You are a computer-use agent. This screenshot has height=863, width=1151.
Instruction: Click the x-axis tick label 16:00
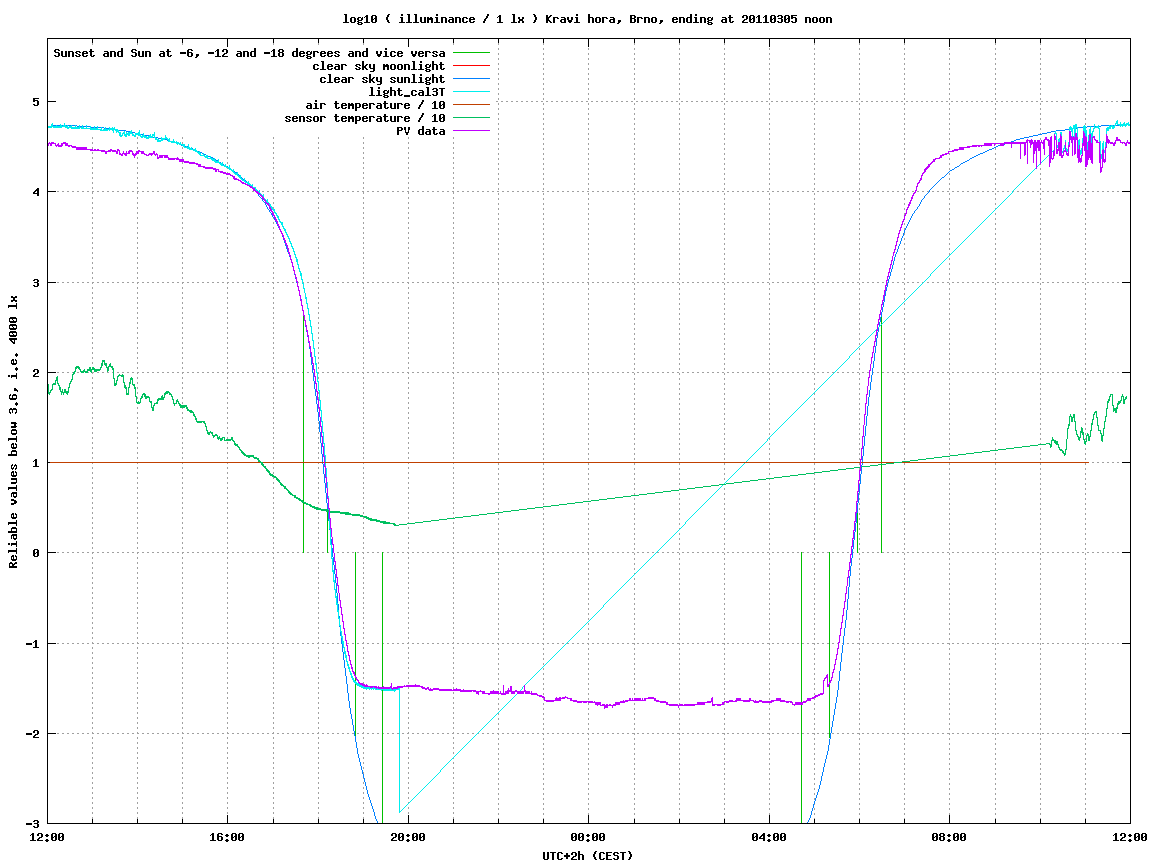pos(228,837)
